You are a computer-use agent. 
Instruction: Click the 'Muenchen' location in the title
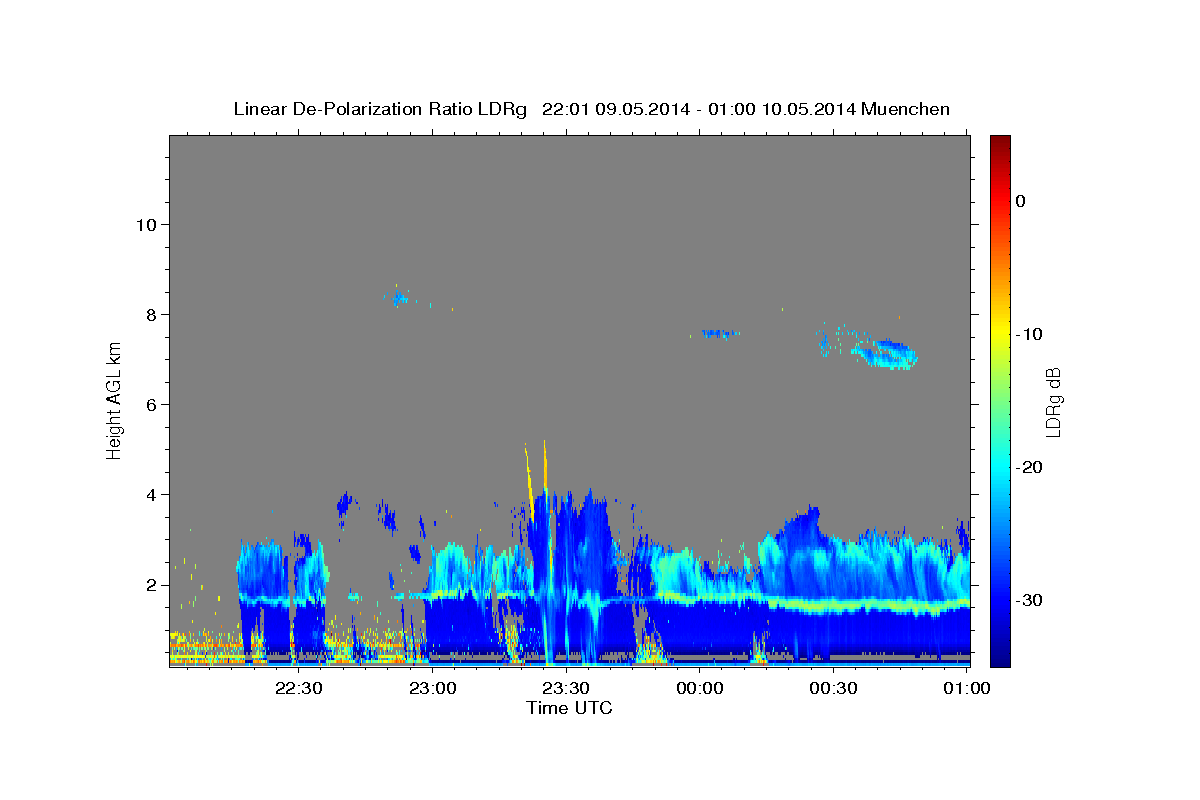point(906,109)
